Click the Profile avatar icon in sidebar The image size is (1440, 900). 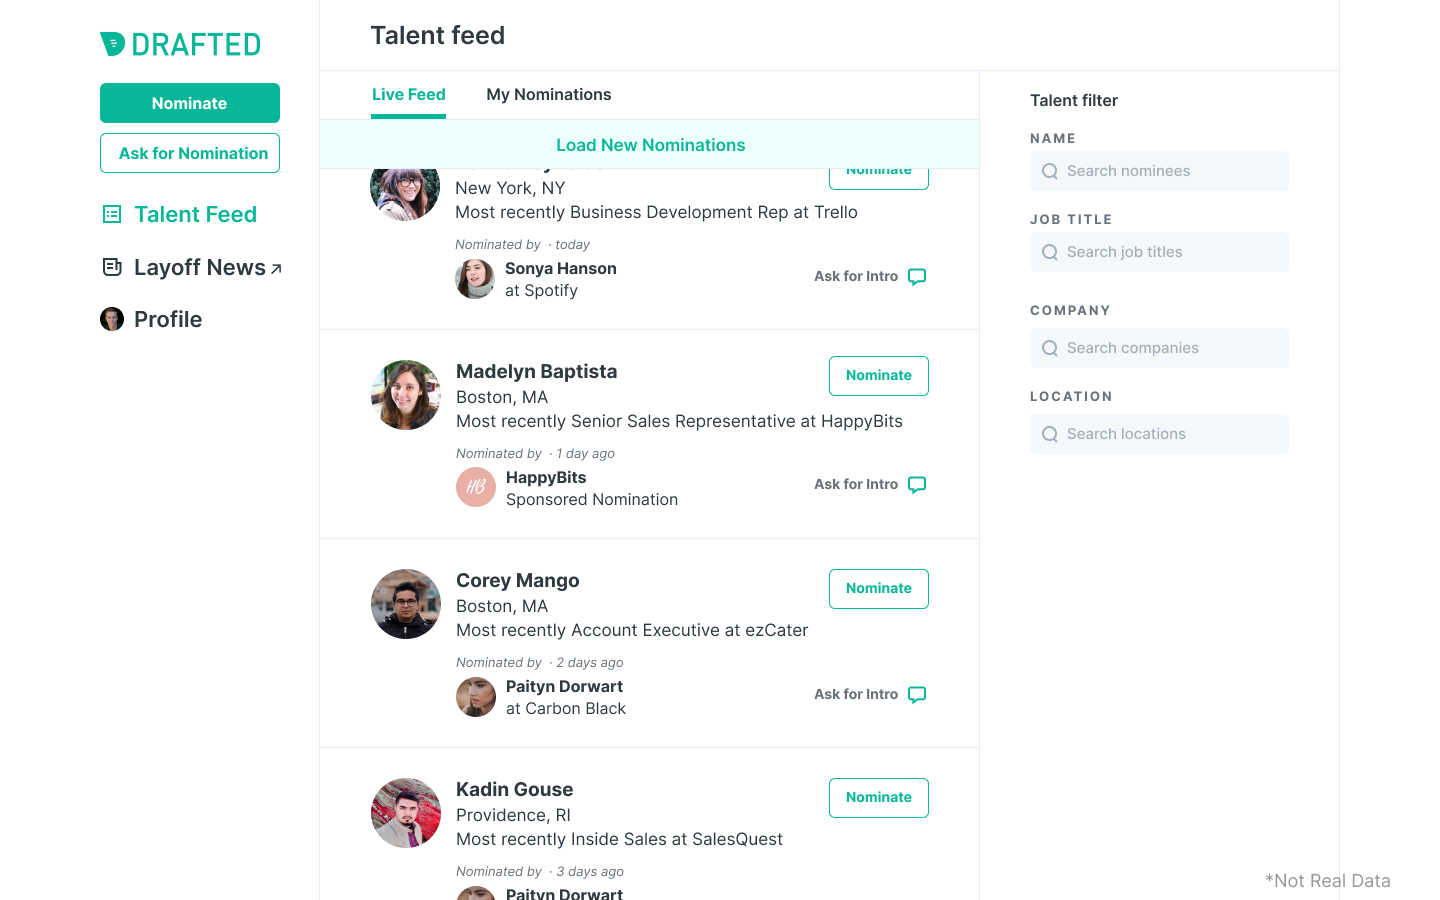[112, 319]
